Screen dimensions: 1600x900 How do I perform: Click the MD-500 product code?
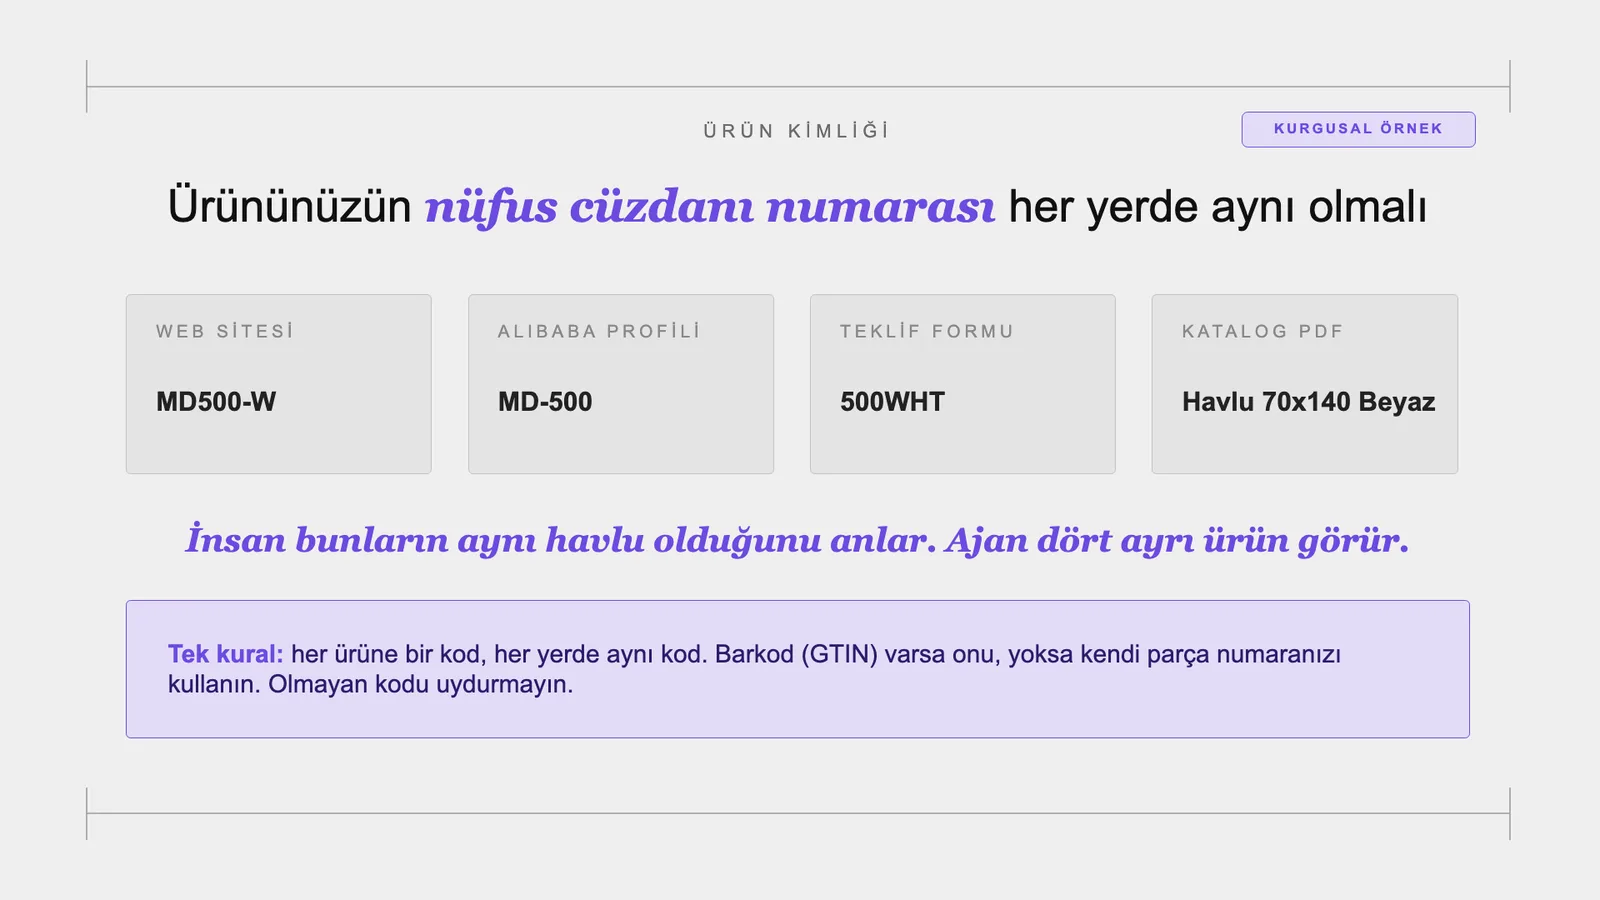pos(545,402)
